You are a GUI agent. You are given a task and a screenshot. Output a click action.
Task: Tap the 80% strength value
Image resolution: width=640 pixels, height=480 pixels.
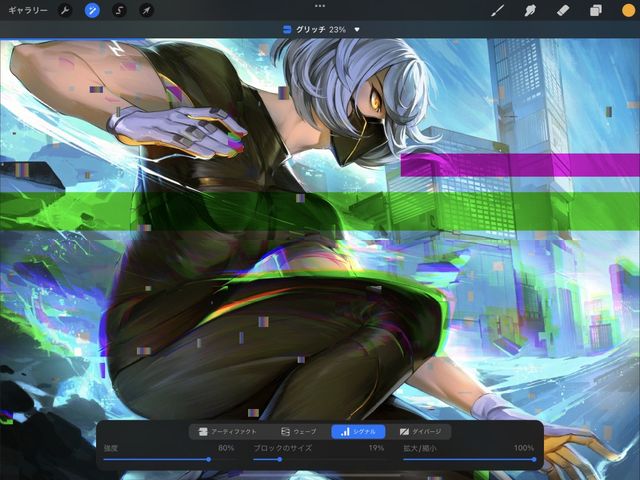point(226,448)
